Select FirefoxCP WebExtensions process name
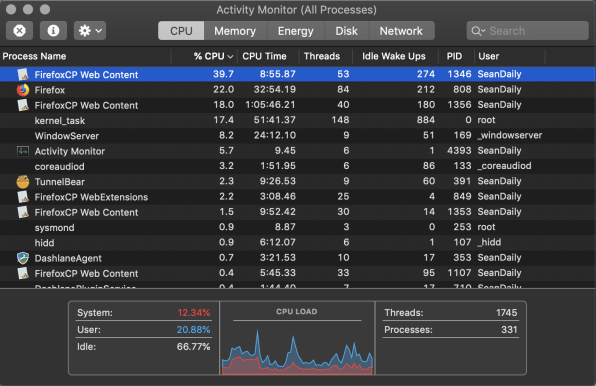The width and height of the screenshot is (596, 386). pos(91,197)
